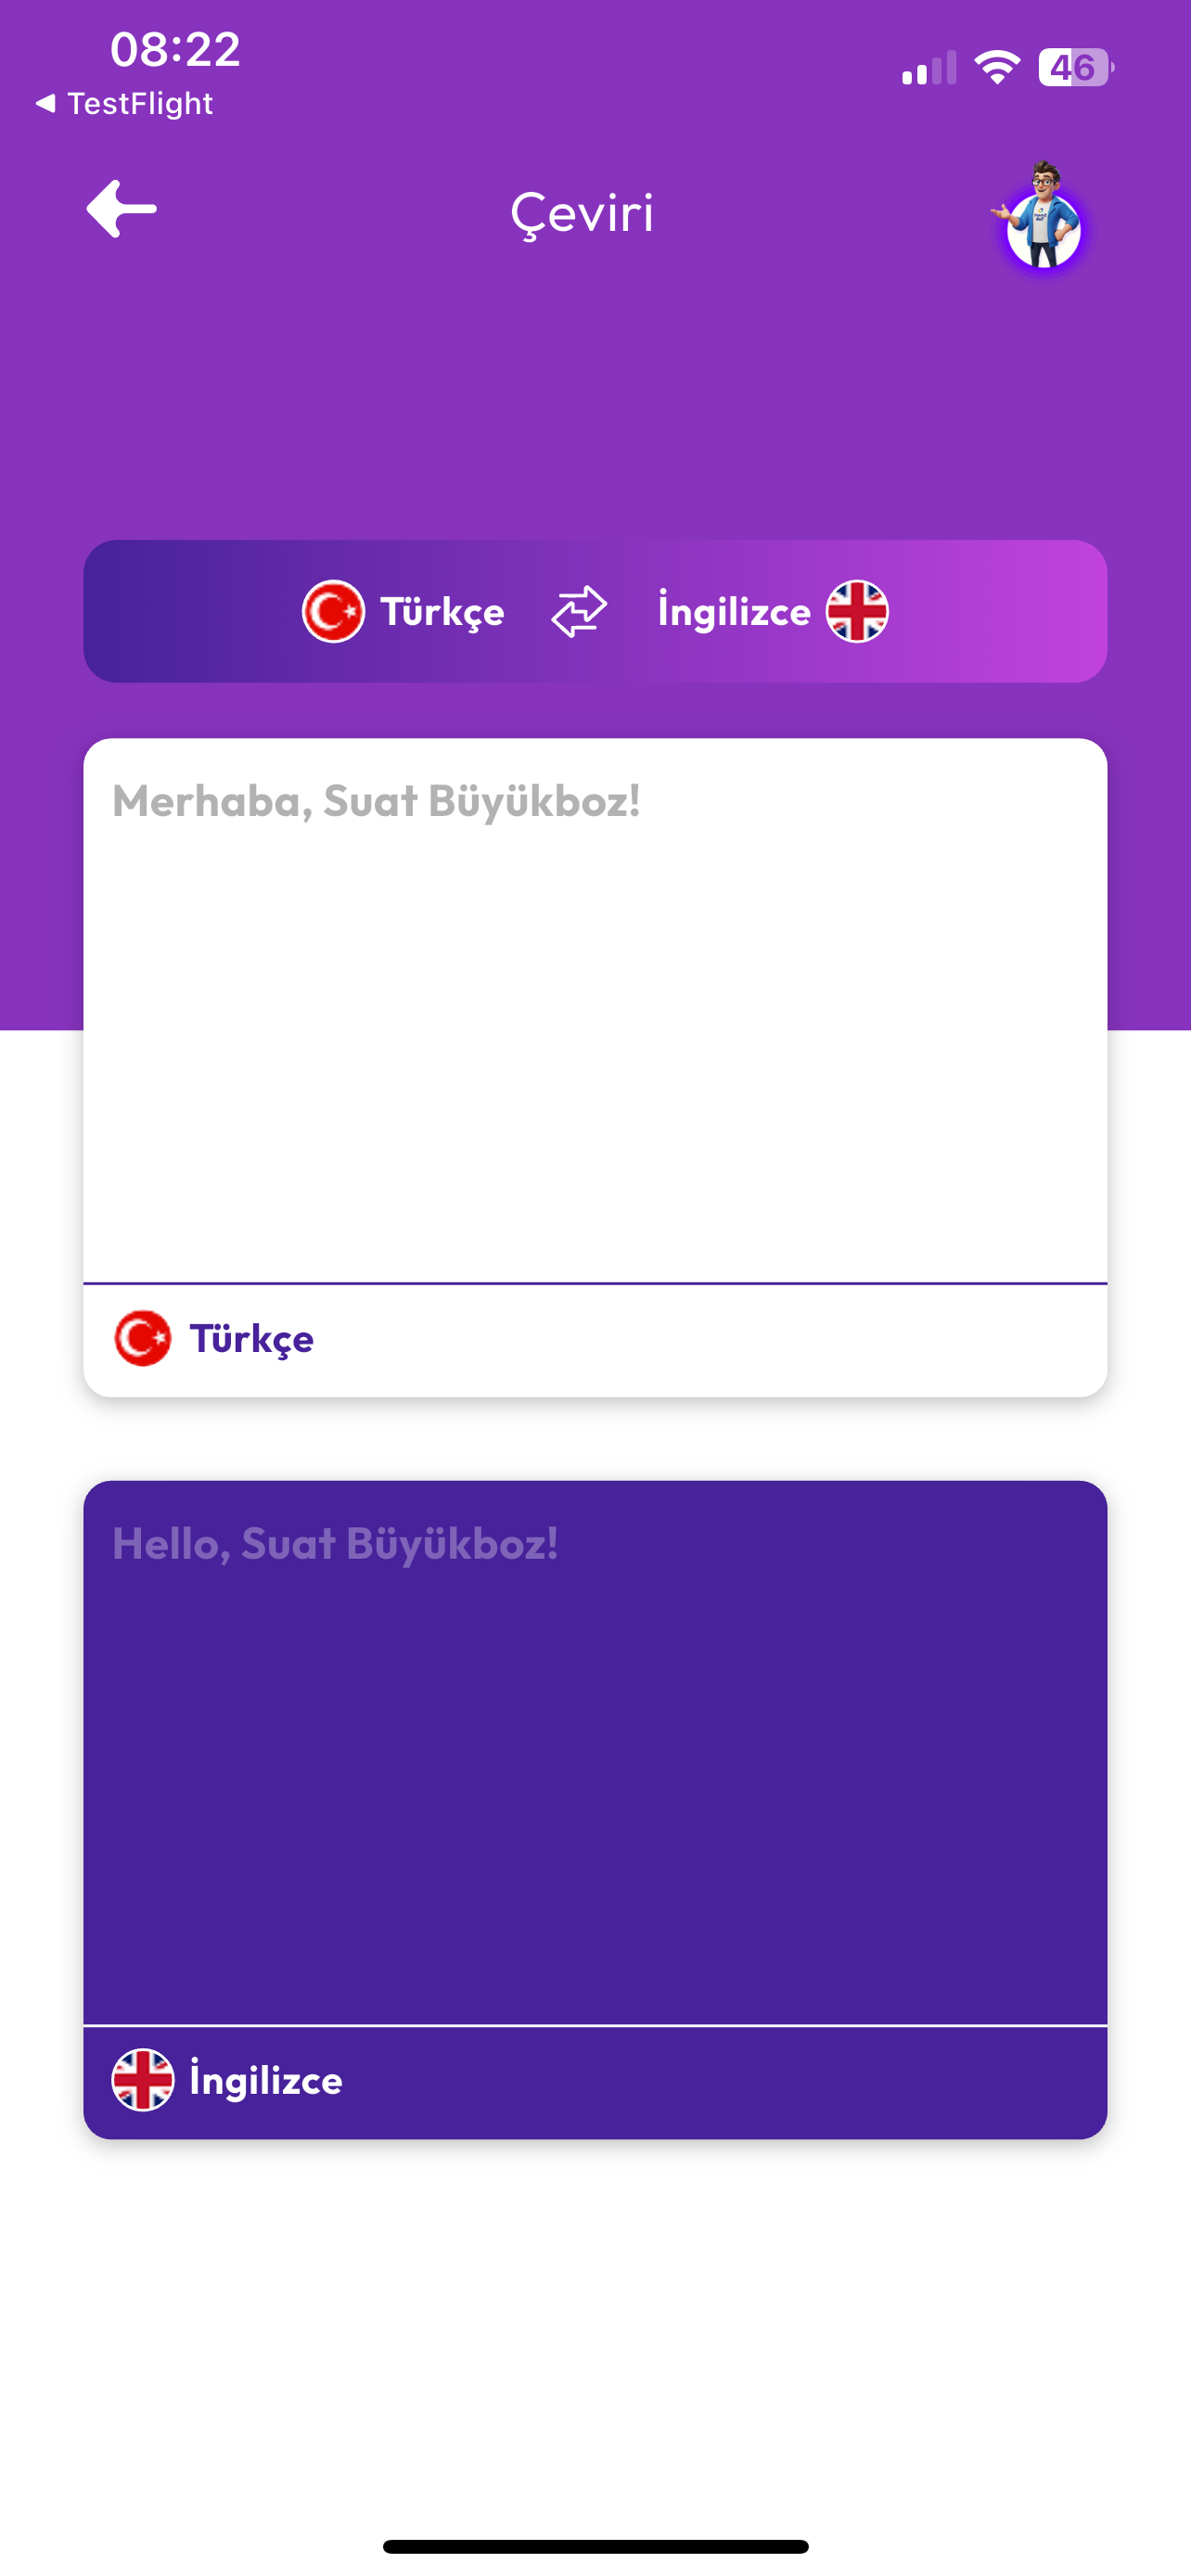Tap UK flag below the translation box
The image size is (1191, 2576).
click(143, 2080)
